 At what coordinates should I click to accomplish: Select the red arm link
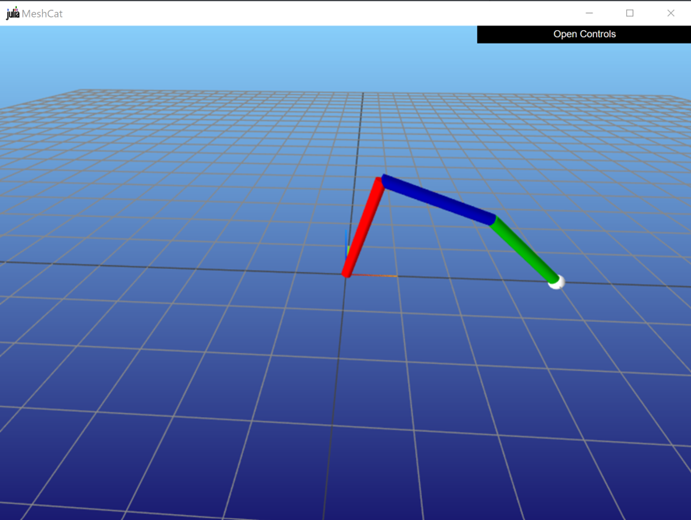click(364, 227)
